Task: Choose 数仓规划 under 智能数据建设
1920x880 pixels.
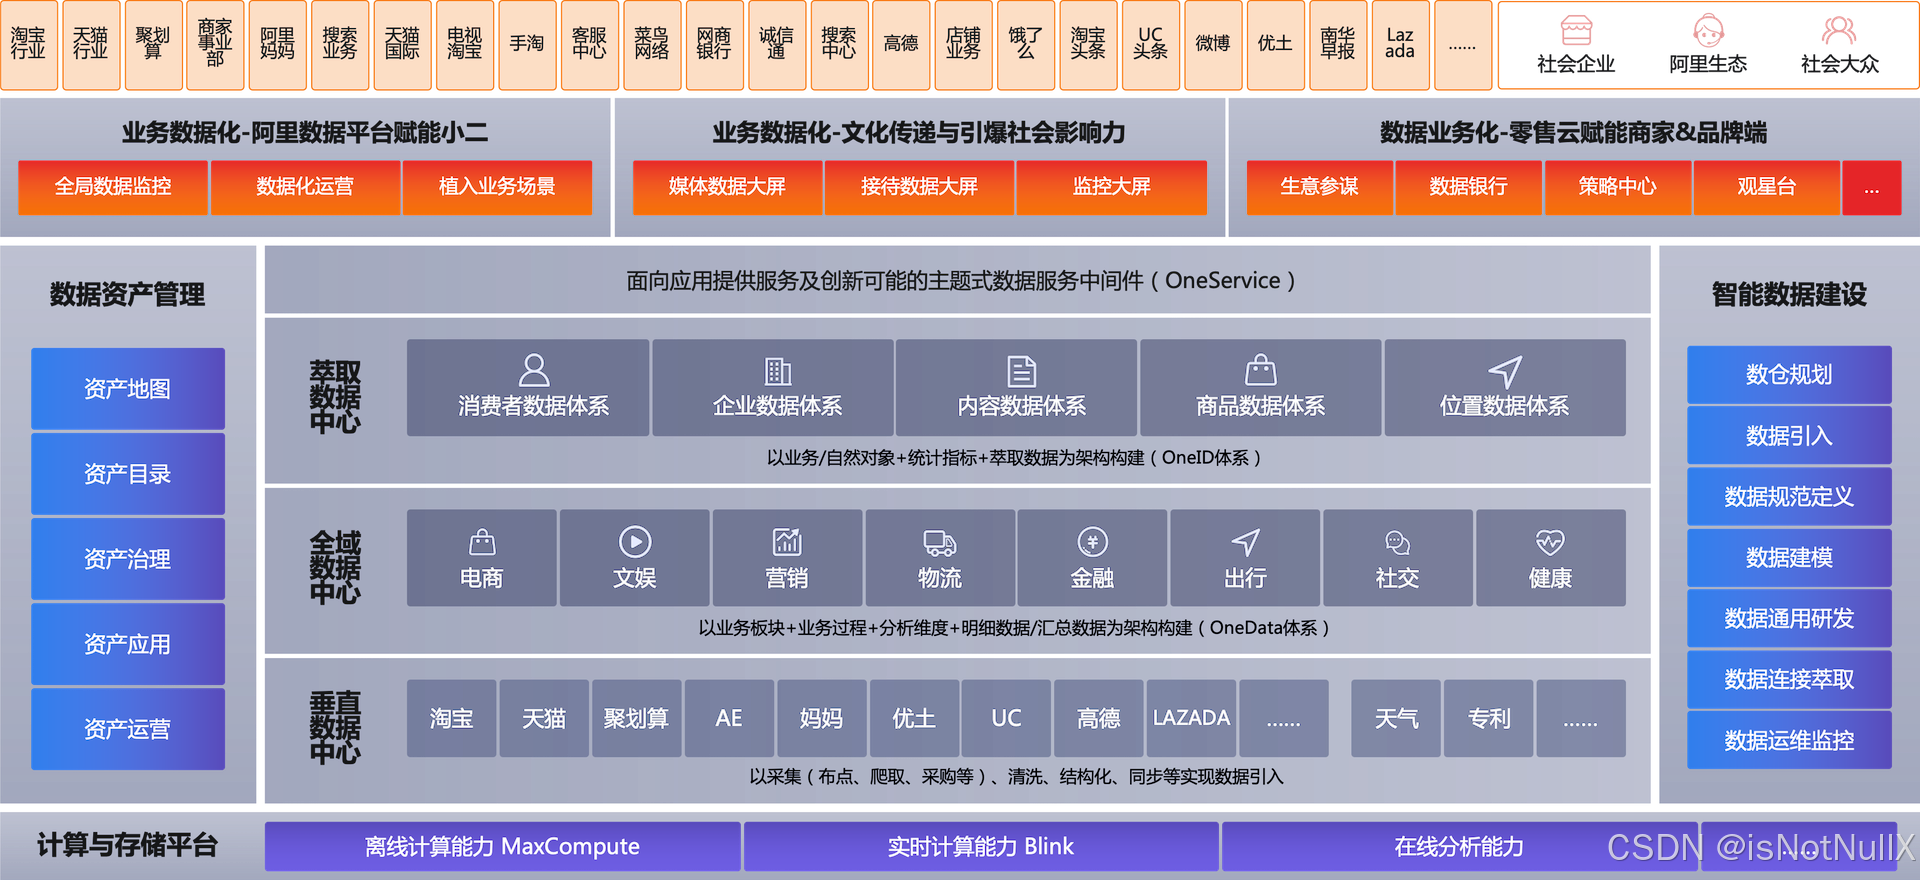Action: [1789, 375]
